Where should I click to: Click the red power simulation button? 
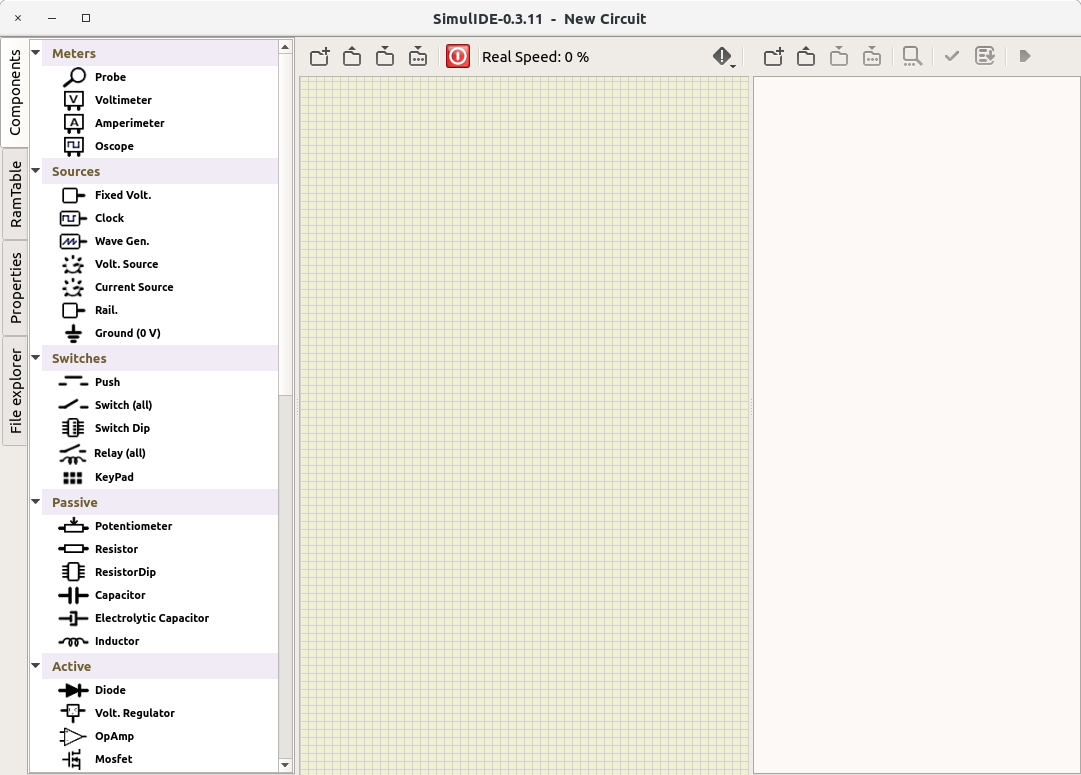[458, 57]
